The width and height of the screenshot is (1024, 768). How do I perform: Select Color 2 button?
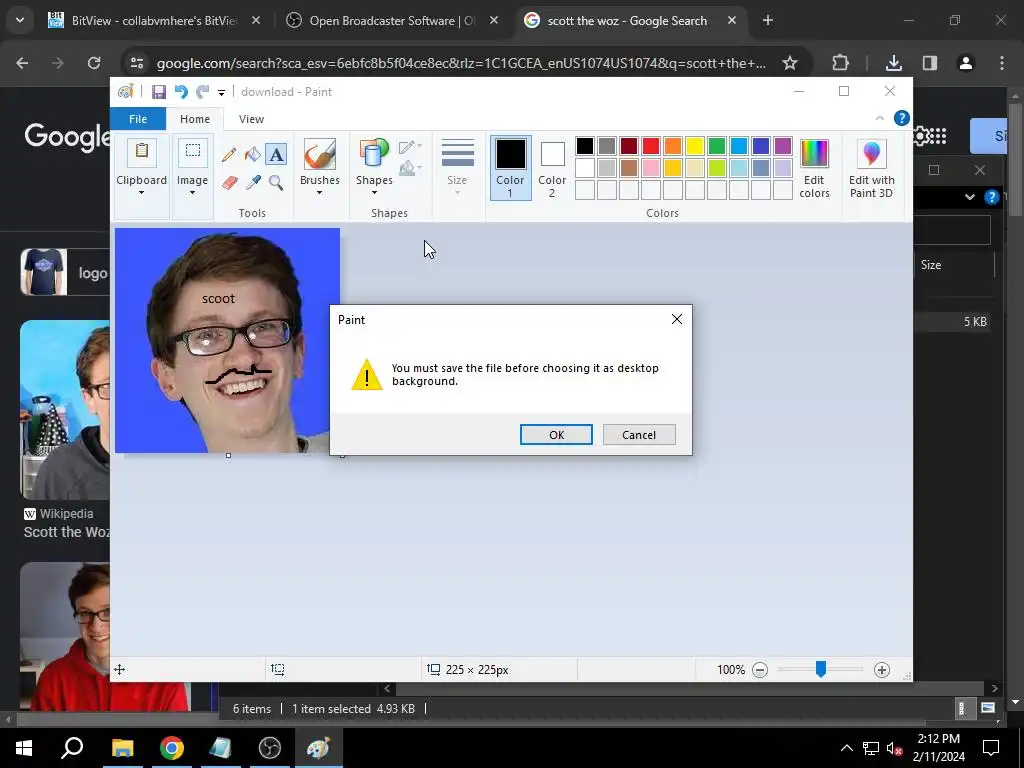pyautogui.click(x=552, y=168)
